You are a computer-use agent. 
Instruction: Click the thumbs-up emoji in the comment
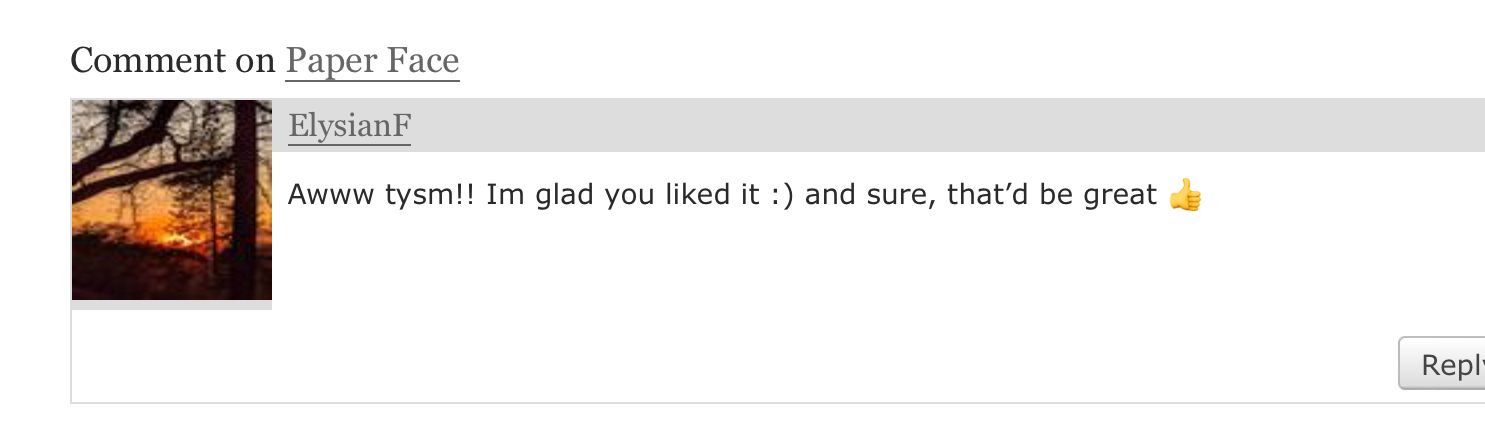coord(1185,195)
